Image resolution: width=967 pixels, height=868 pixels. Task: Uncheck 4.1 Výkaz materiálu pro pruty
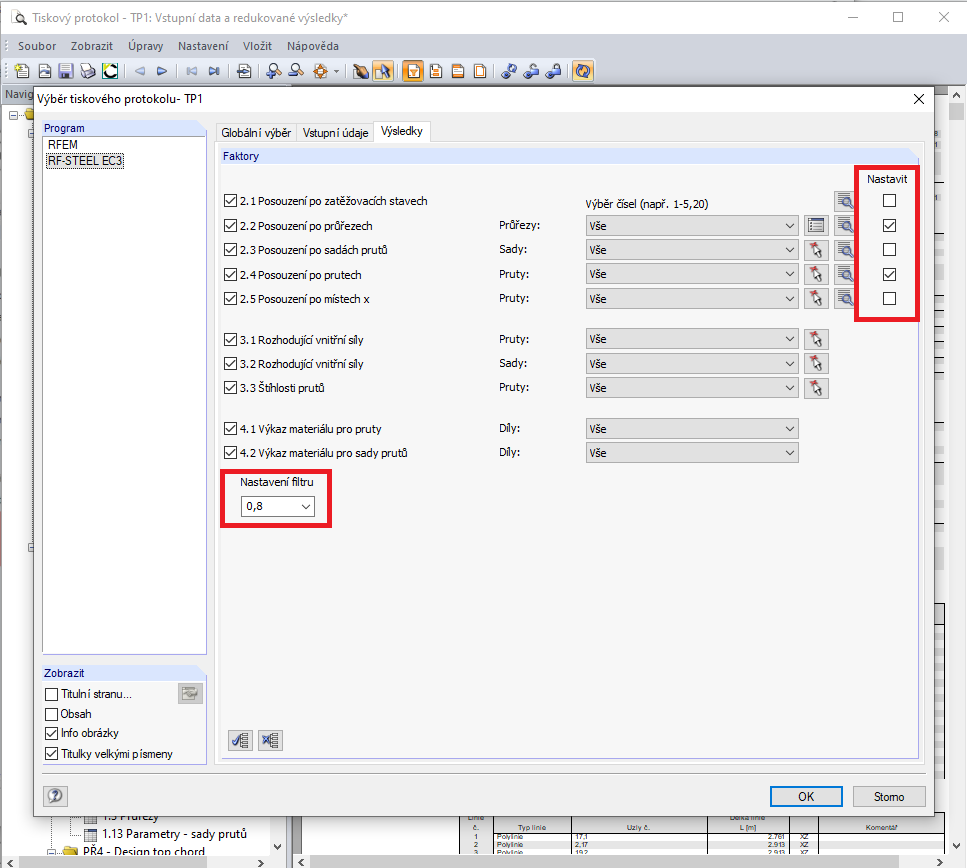click(231, 429)
